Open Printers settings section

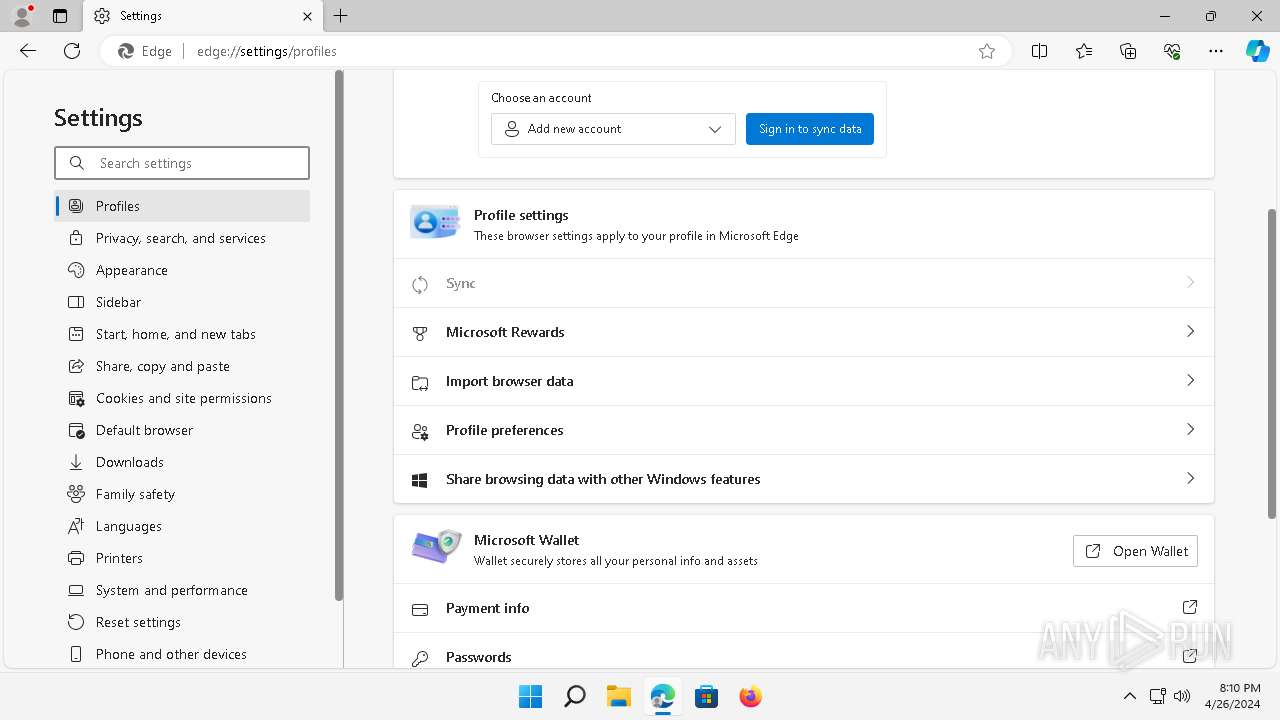(182, 558)
